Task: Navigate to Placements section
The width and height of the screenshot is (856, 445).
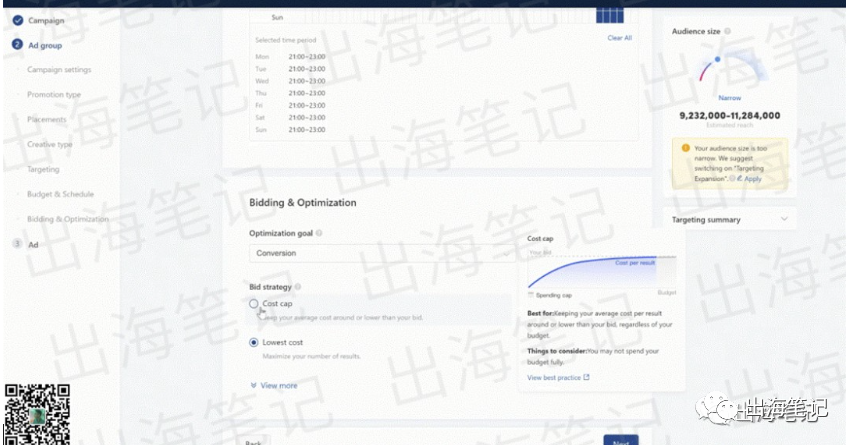Action: (x=47, y=119)
